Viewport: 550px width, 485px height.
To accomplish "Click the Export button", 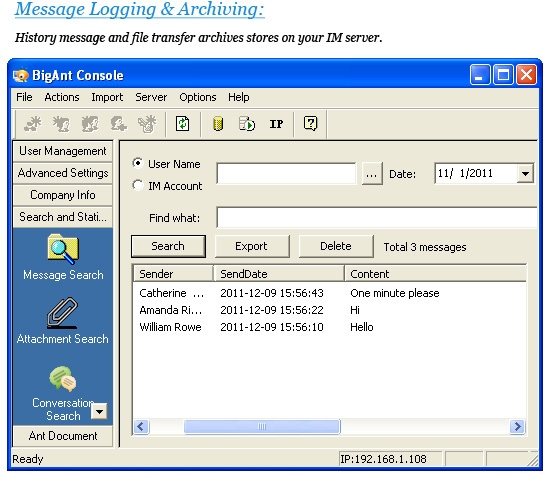I will coord(252,246).
